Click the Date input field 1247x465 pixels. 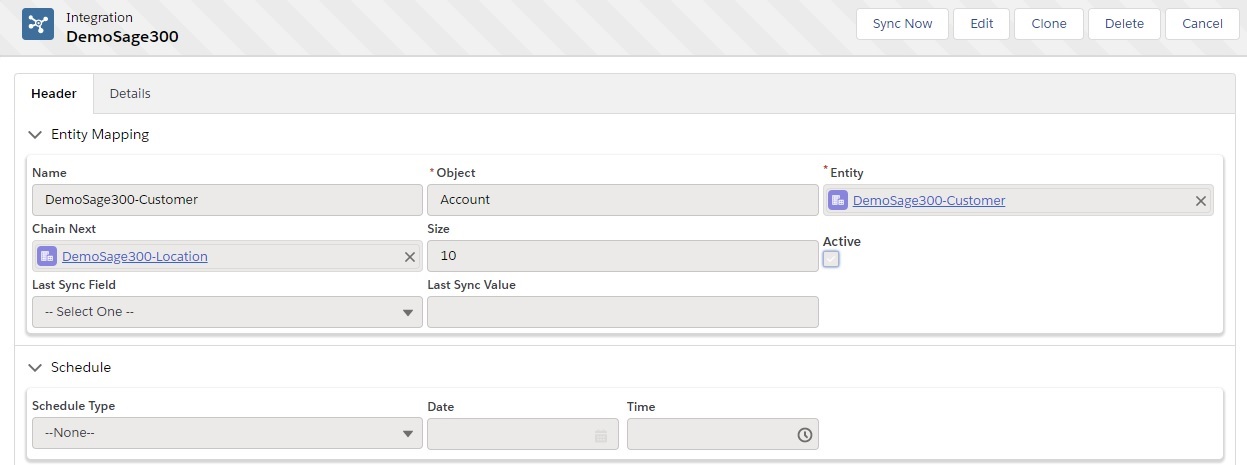pos(522,434)
